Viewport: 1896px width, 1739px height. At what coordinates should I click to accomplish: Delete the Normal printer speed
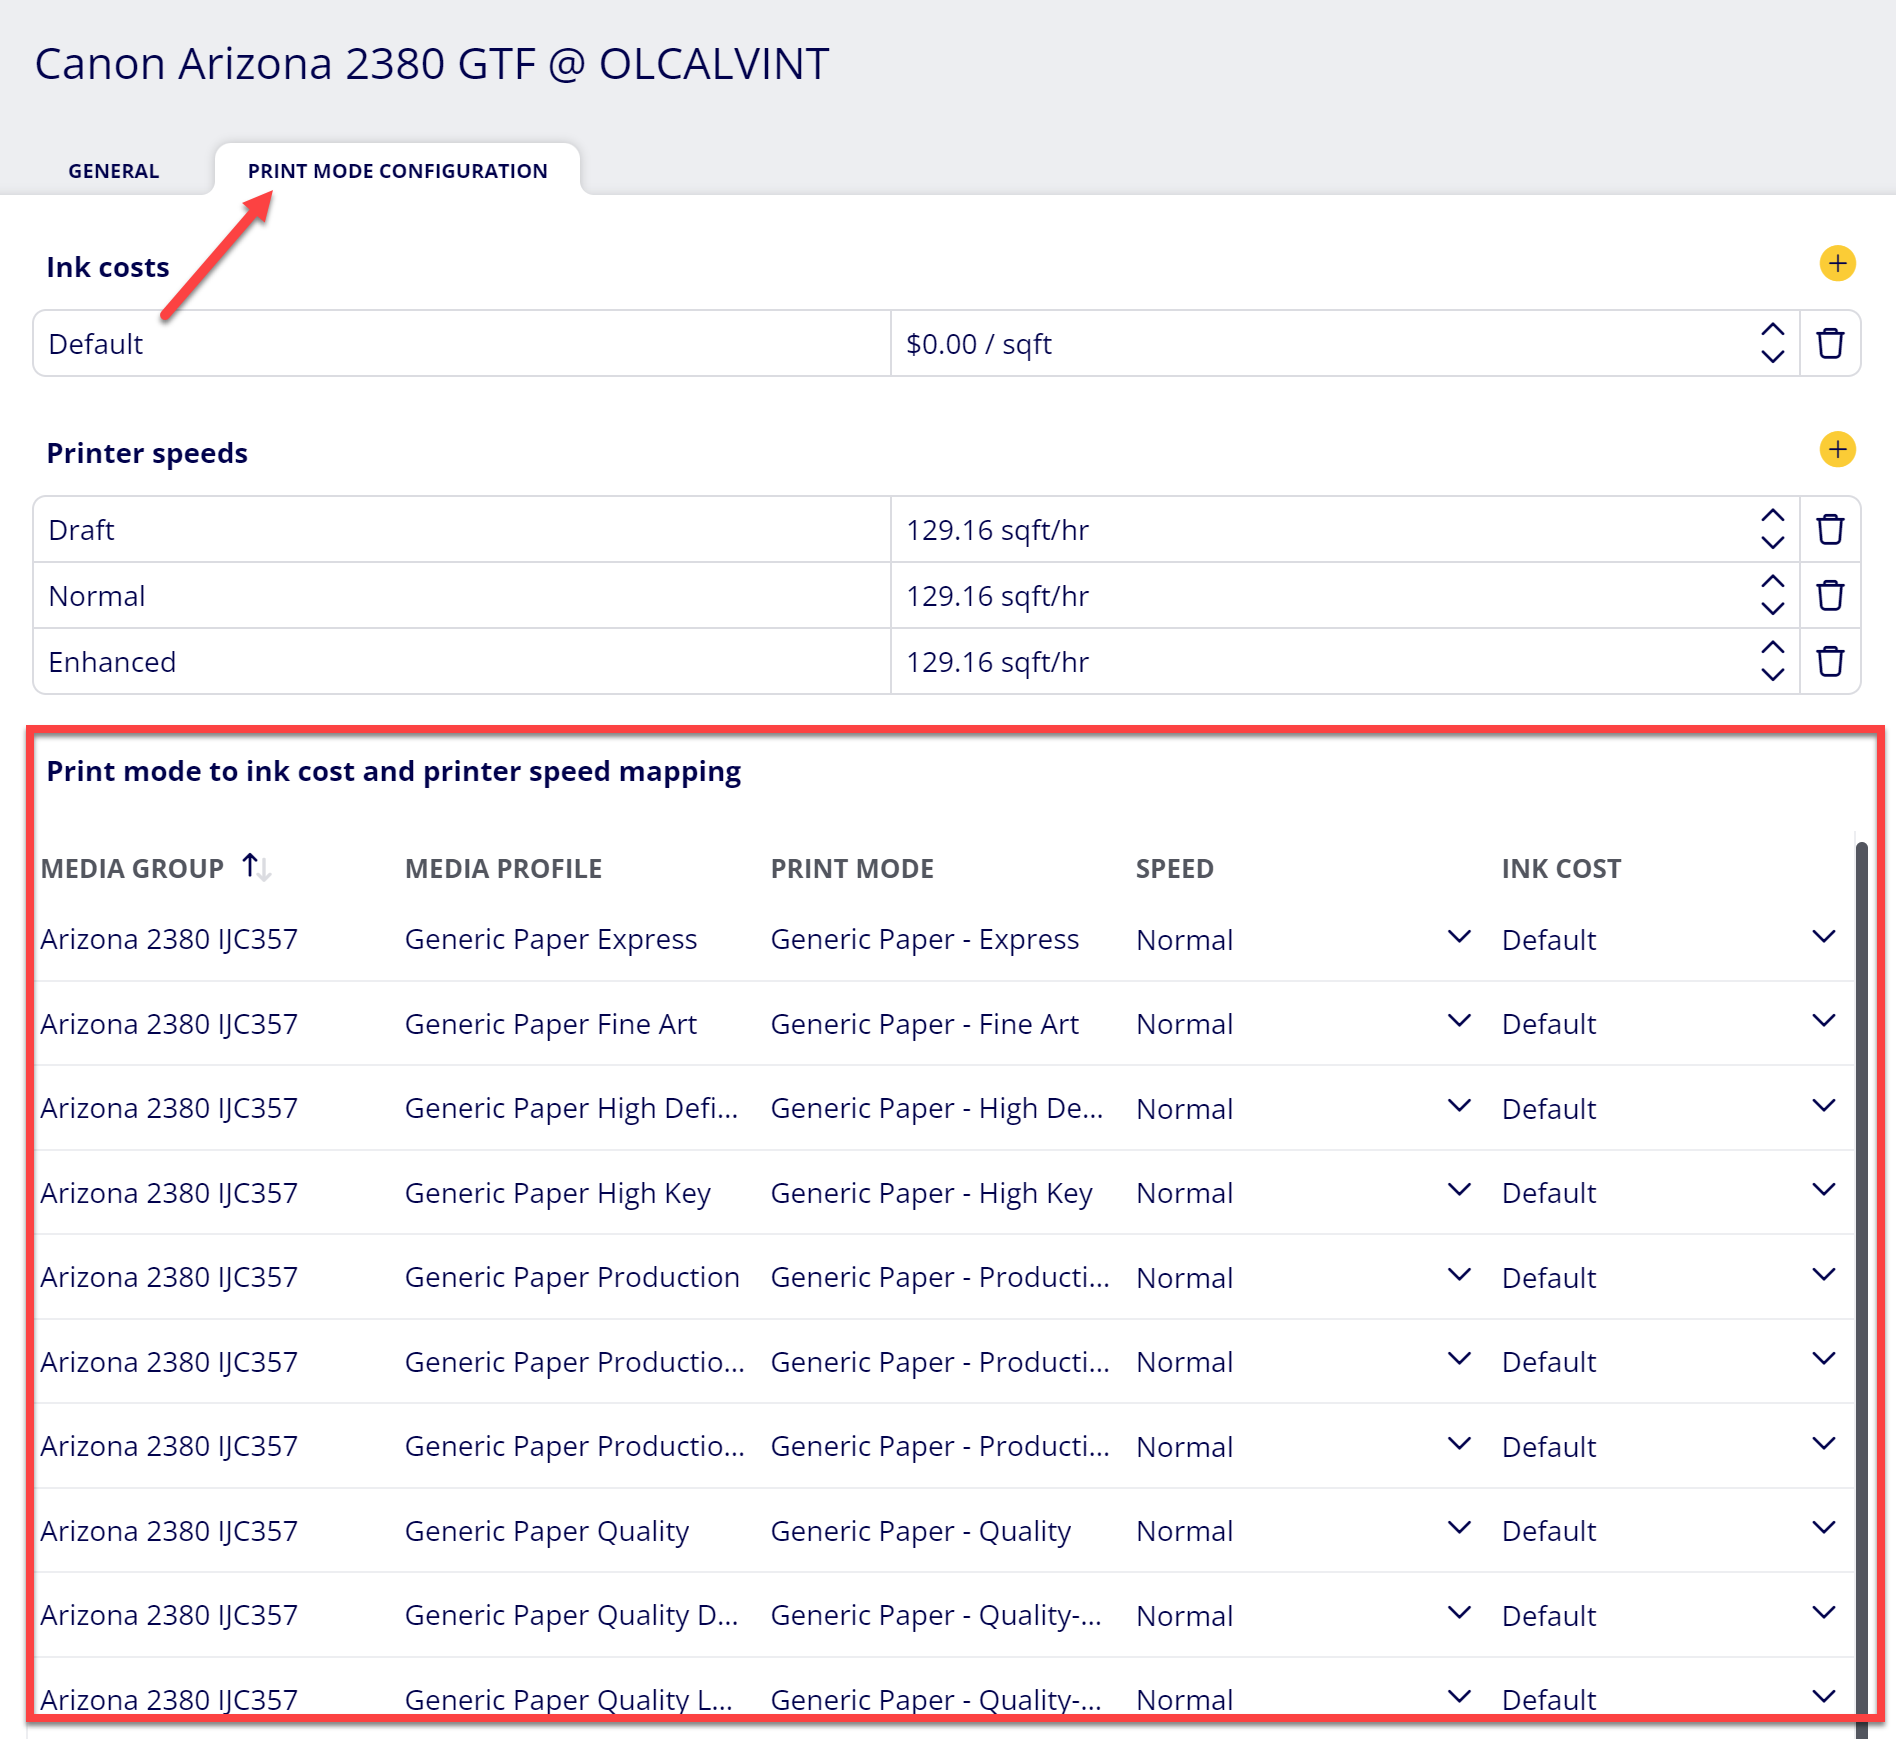coord(1830,595)
